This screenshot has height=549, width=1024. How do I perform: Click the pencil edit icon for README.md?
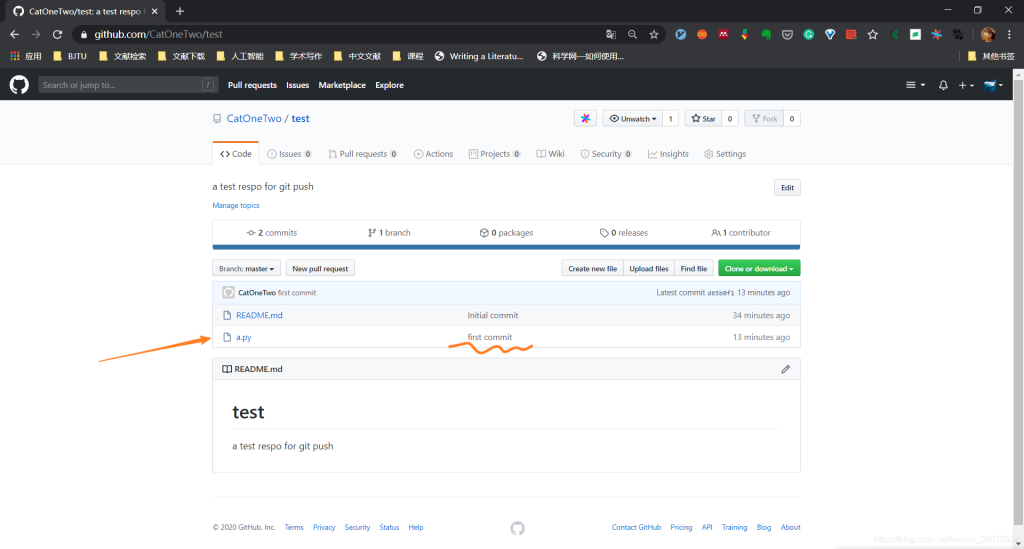coord(786,369)
